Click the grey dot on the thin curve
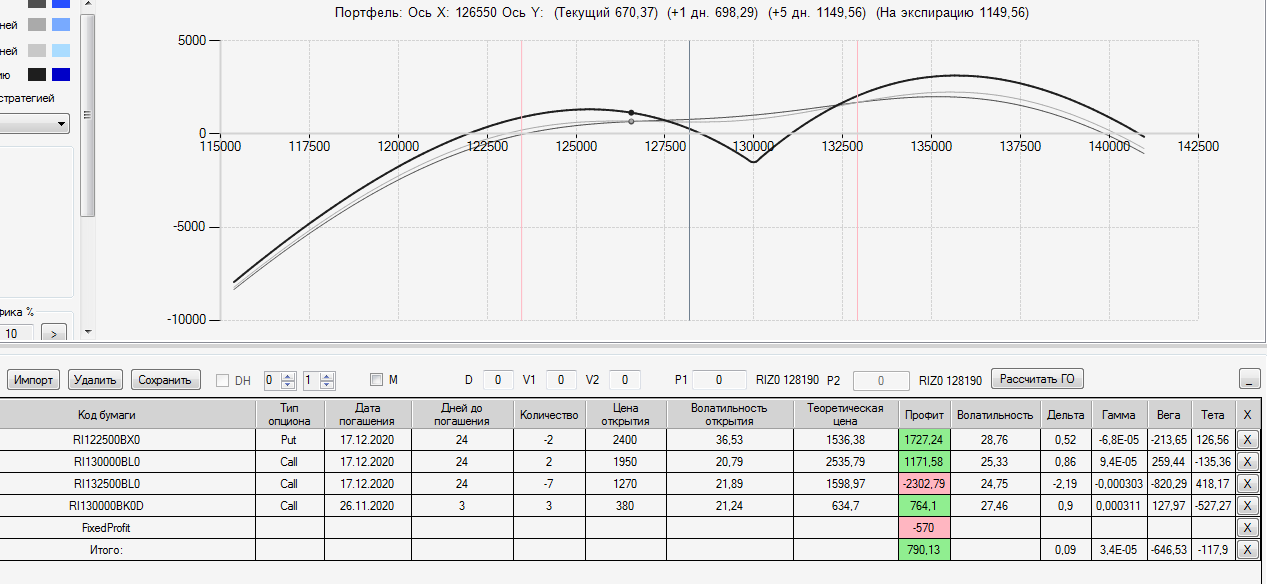The width and height of the screenshot is (1267, 584). coord(631,121)
